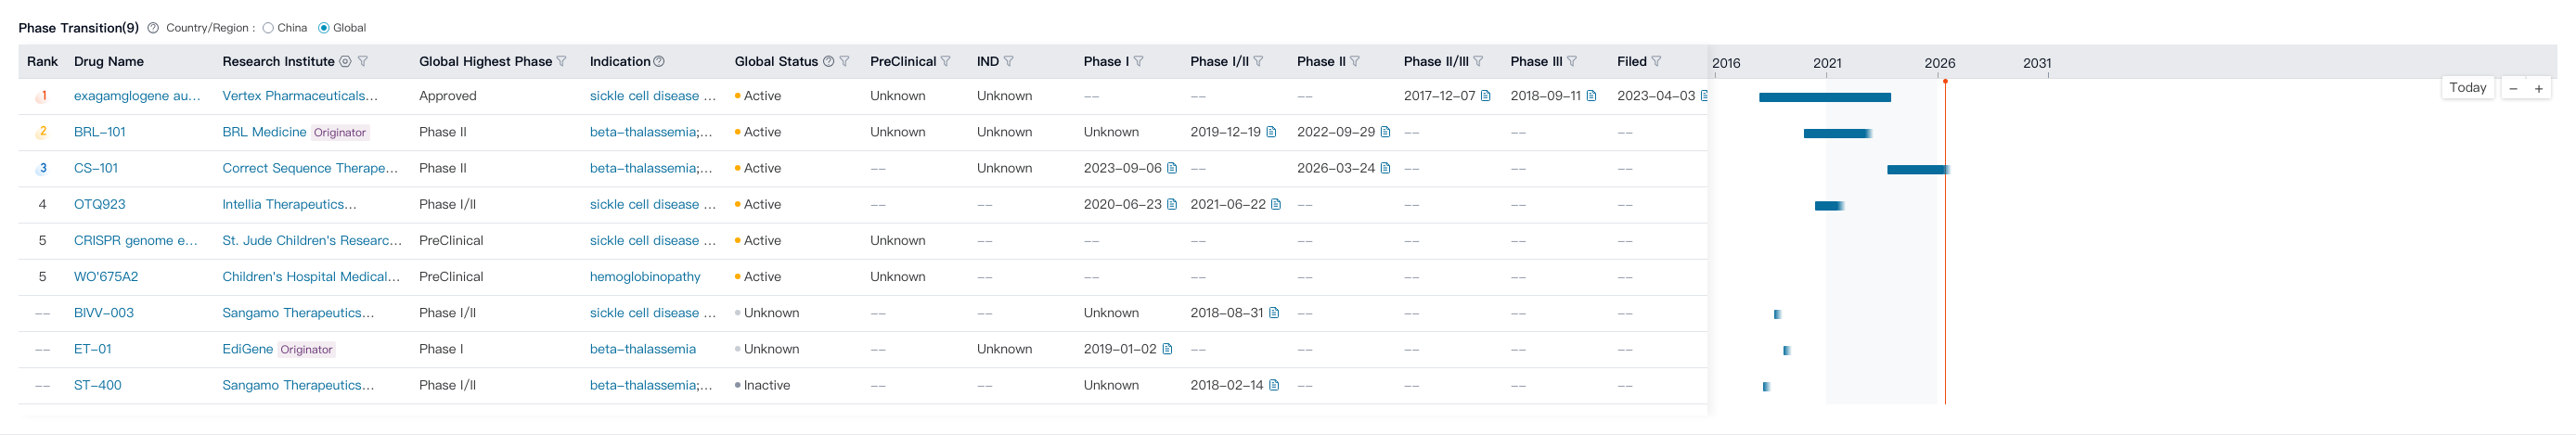Screen dimensions: 2576x435
Task: Open the Global Status filter dropdown
Action: click(845, 62)
